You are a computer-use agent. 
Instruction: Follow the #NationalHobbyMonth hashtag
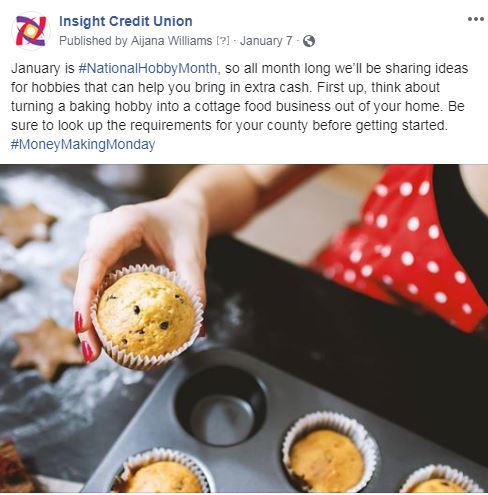click(148, 68)
